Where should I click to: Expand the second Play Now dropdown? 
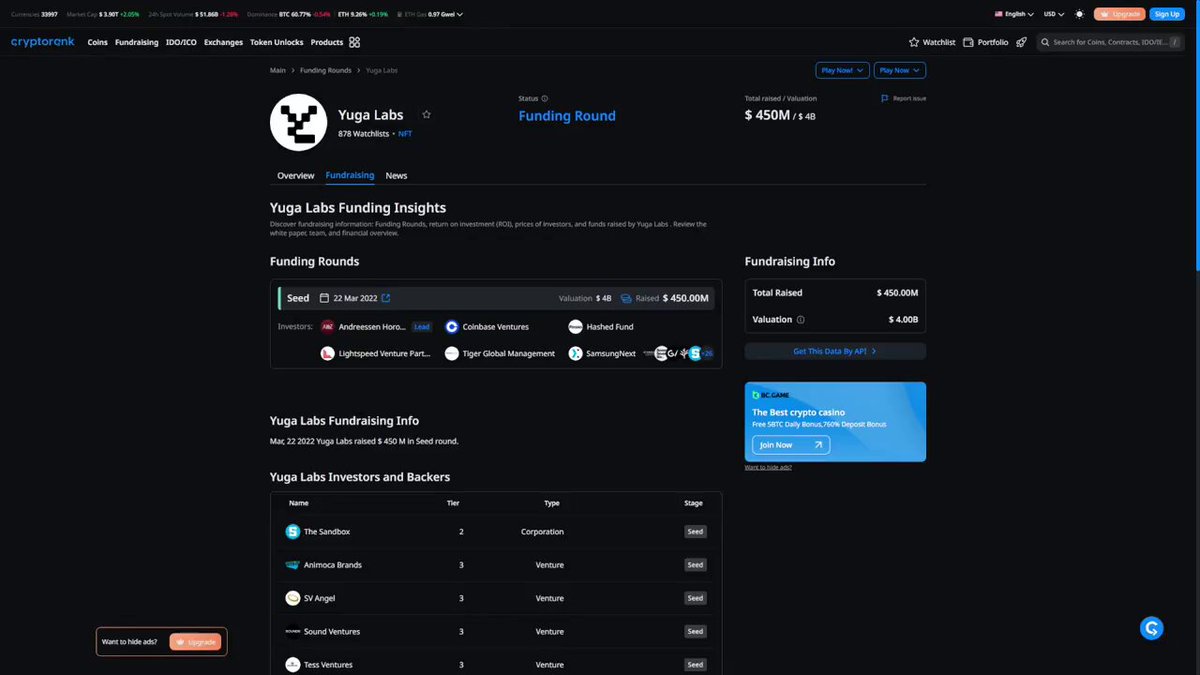[x=899, y=70]
